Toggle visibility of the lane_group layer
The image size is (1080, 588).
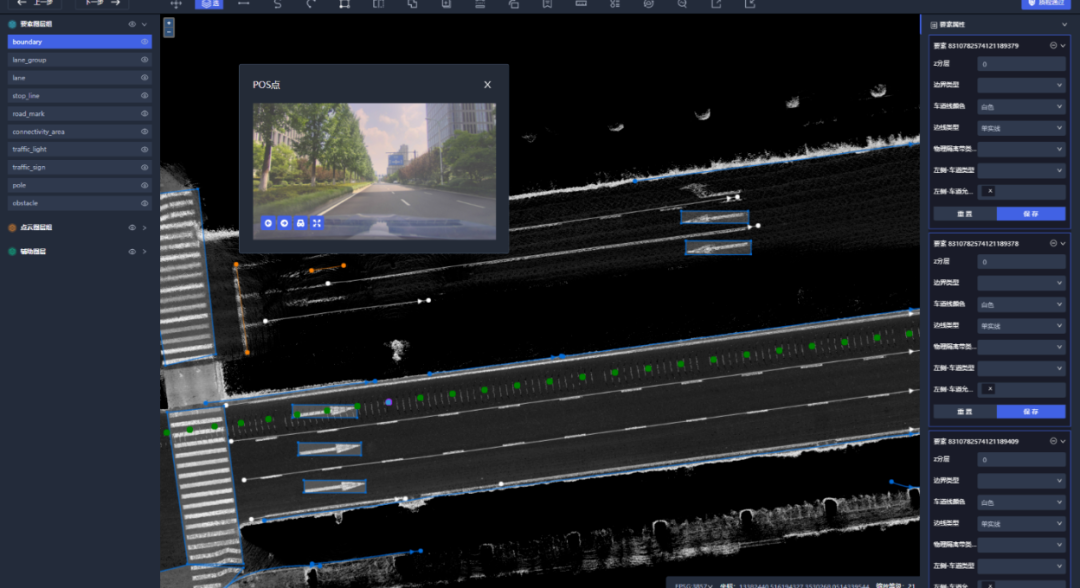pos(145,60)
